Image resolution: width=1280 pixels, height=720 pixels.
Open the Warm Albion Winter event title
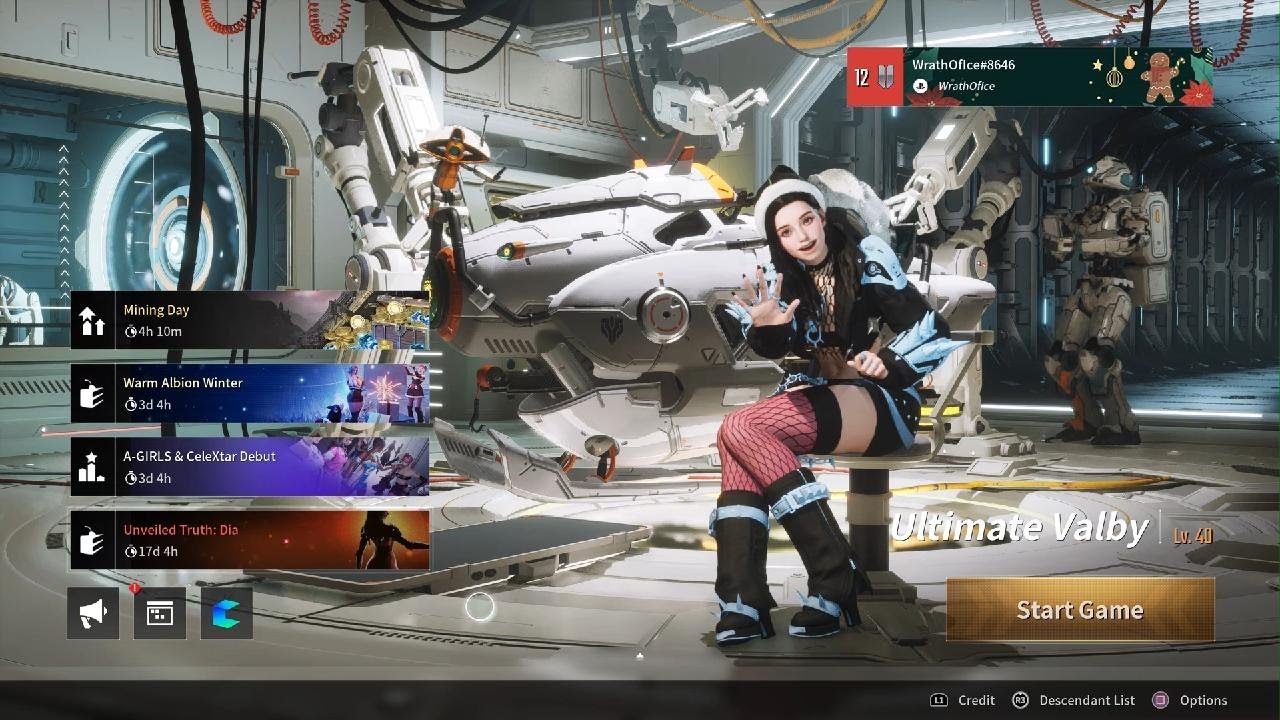point(183,383)
